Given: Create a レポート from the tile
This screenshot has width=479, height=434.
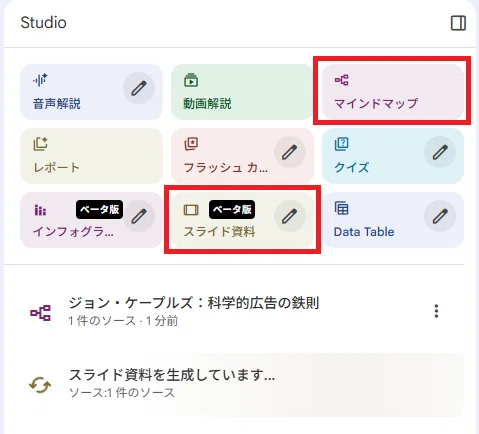Looking at the screenshot, I should 91,156.
